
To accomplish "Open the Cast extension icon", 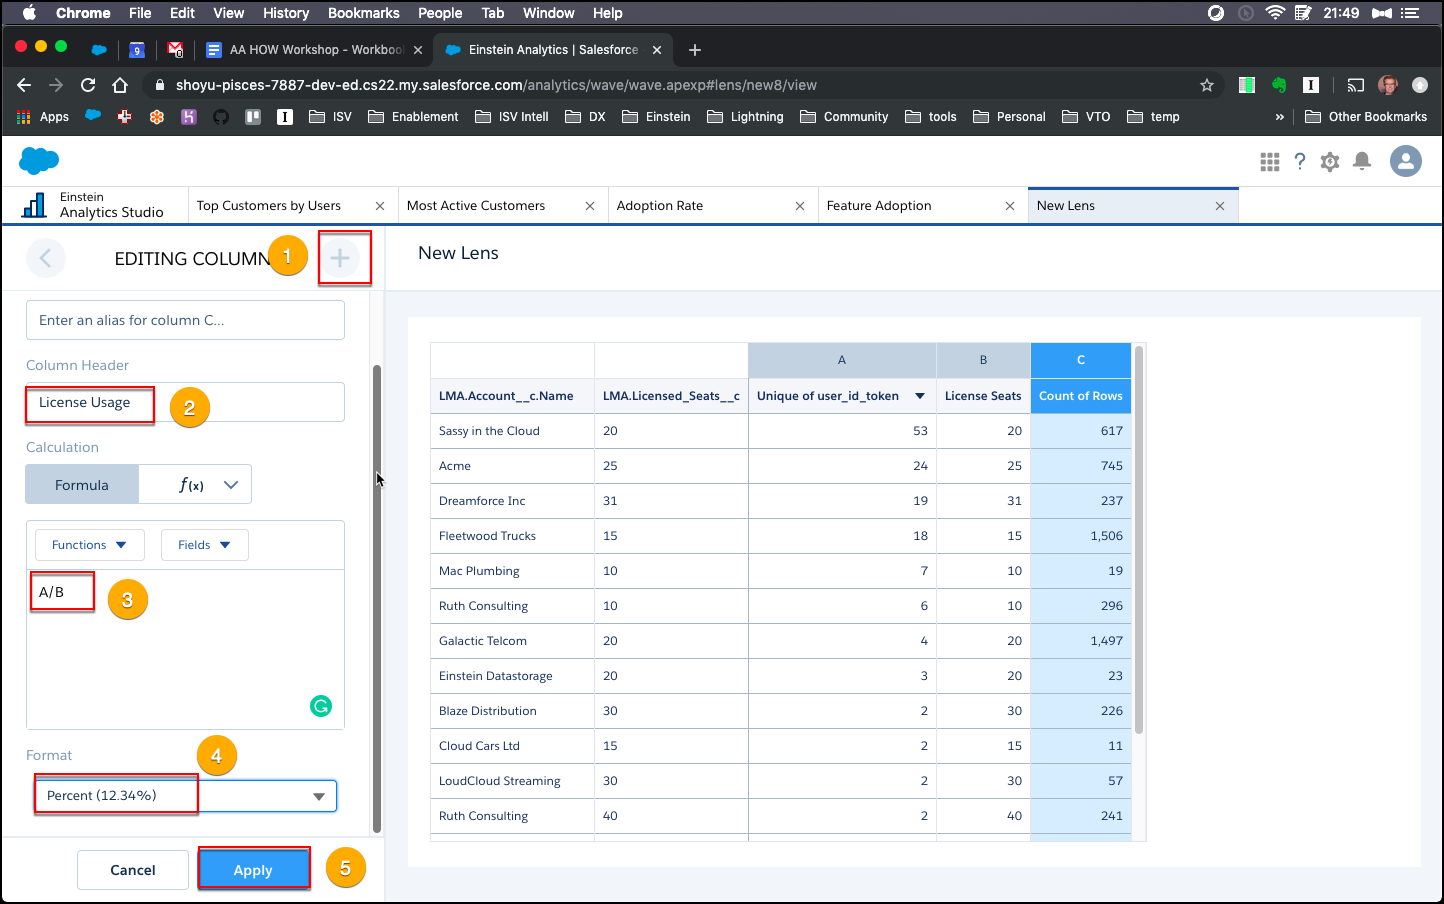I will click(x=1356, y=85).
